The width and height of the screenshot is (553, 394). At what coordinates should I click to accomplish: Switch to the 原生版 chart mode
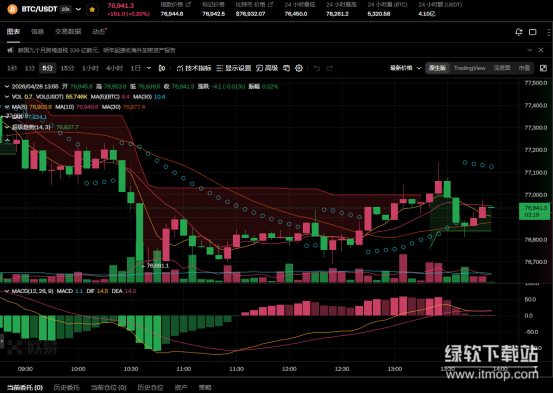tap(437, 68)
